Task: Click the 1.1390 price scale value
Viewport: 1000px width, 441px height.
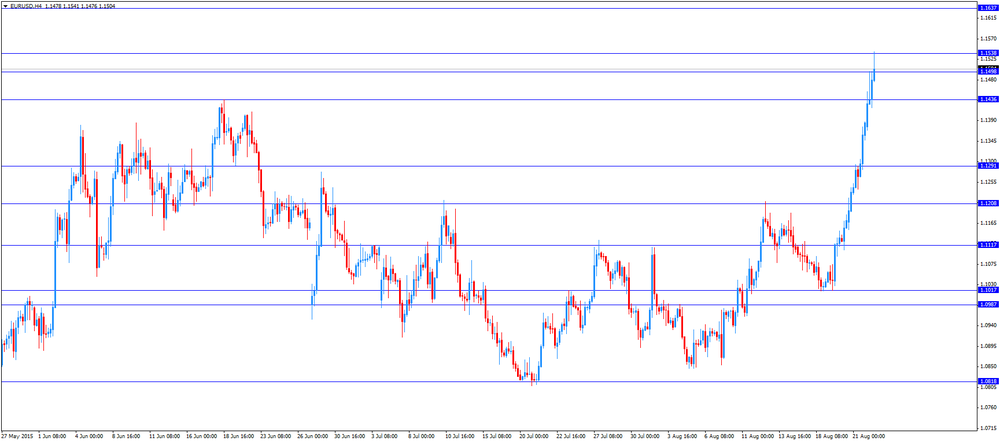Action: [989, 120]
